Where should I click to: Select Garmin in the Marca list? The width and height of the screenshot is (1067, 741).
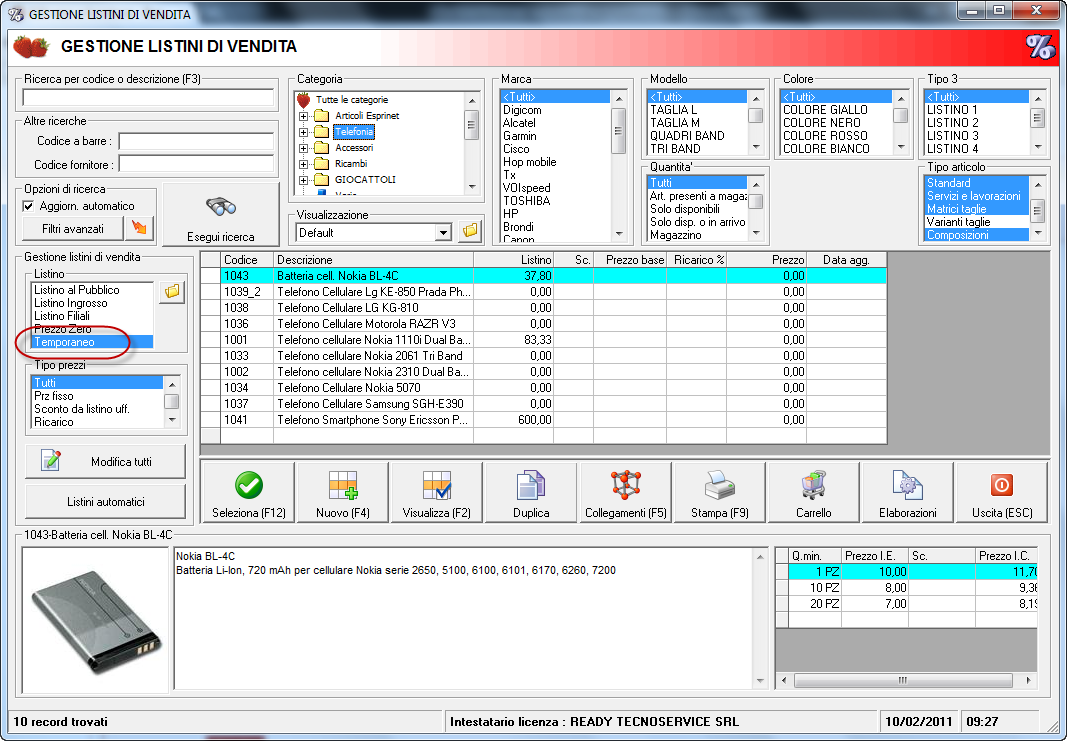520,136
